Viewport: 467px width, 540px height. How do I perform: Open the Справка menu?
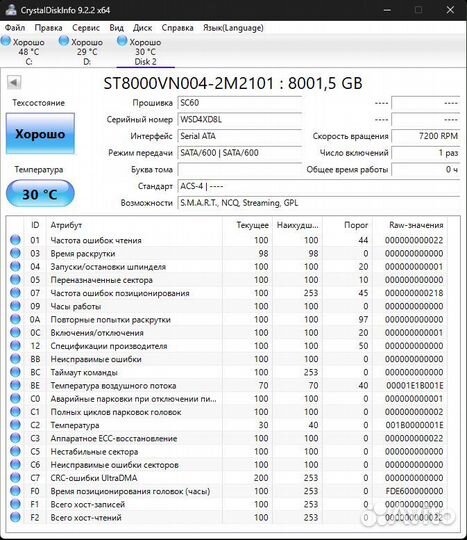coord(177,28)
